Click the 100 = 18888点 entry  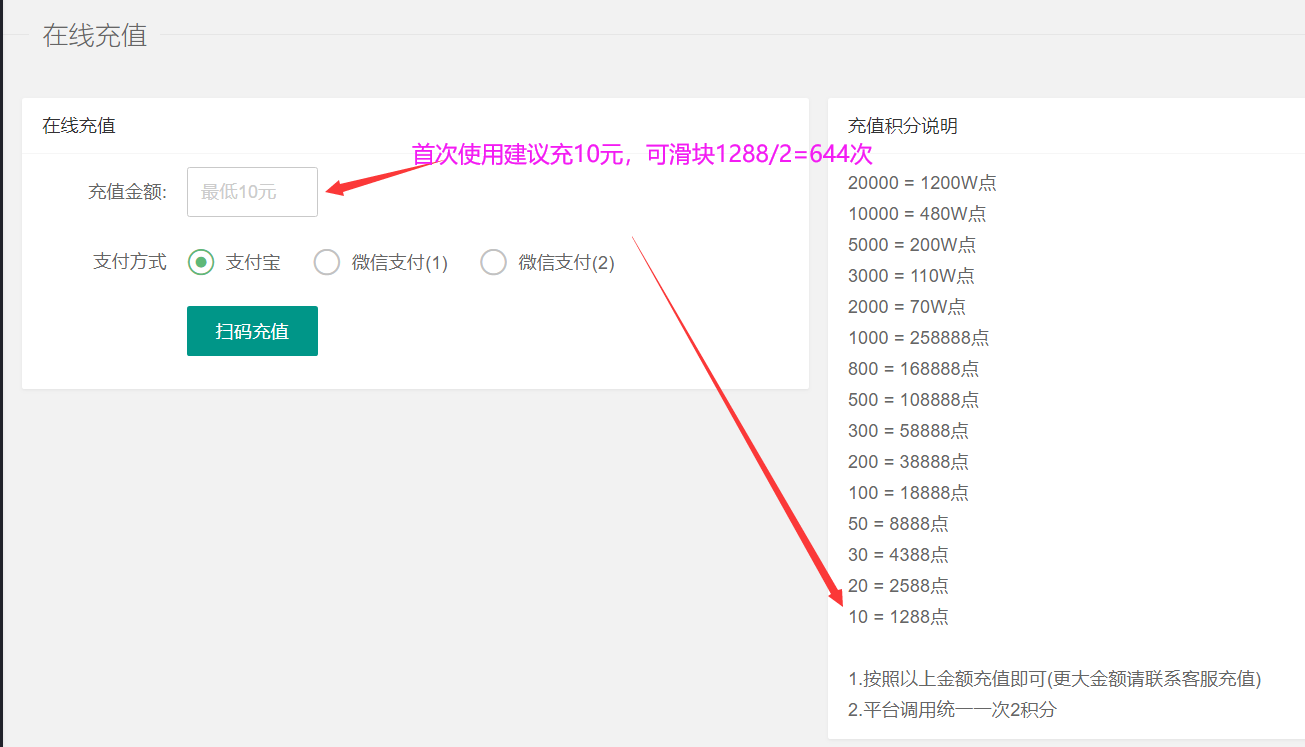tap(908, 493)
